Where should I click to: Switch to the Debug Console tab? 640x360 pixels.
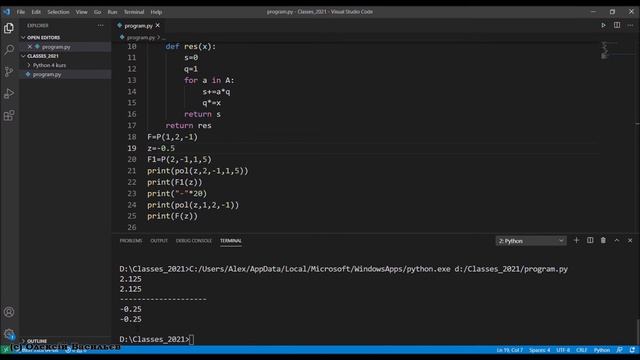tap(193, 241)
